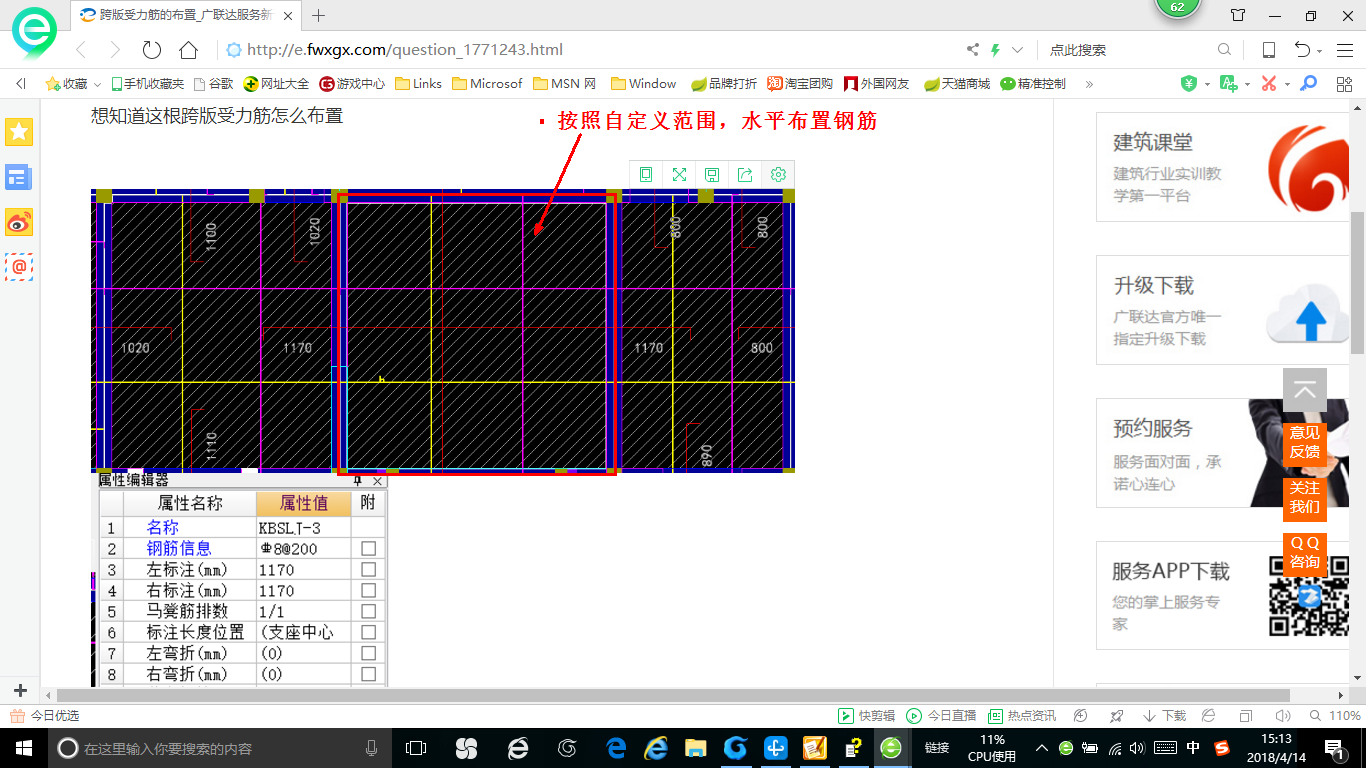The image size is (1366, 768).
Task: Click the vertical page scrollbar thumb
Action: (1358, 282)
